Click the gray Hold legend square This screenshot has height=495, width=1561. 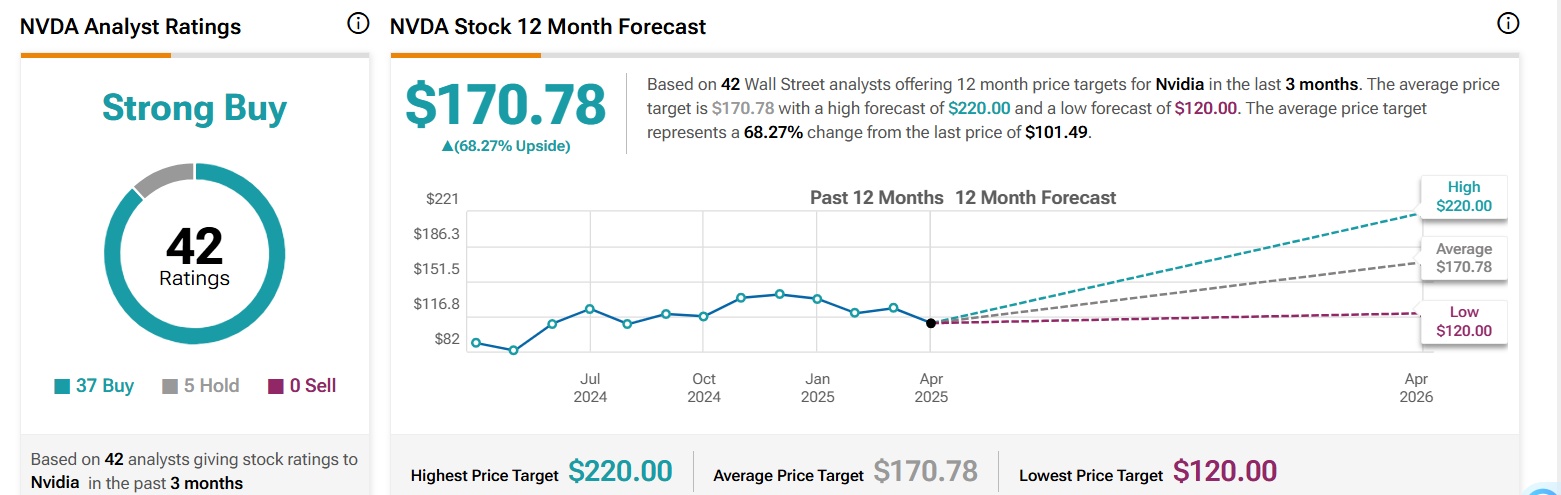click(169, 387)
